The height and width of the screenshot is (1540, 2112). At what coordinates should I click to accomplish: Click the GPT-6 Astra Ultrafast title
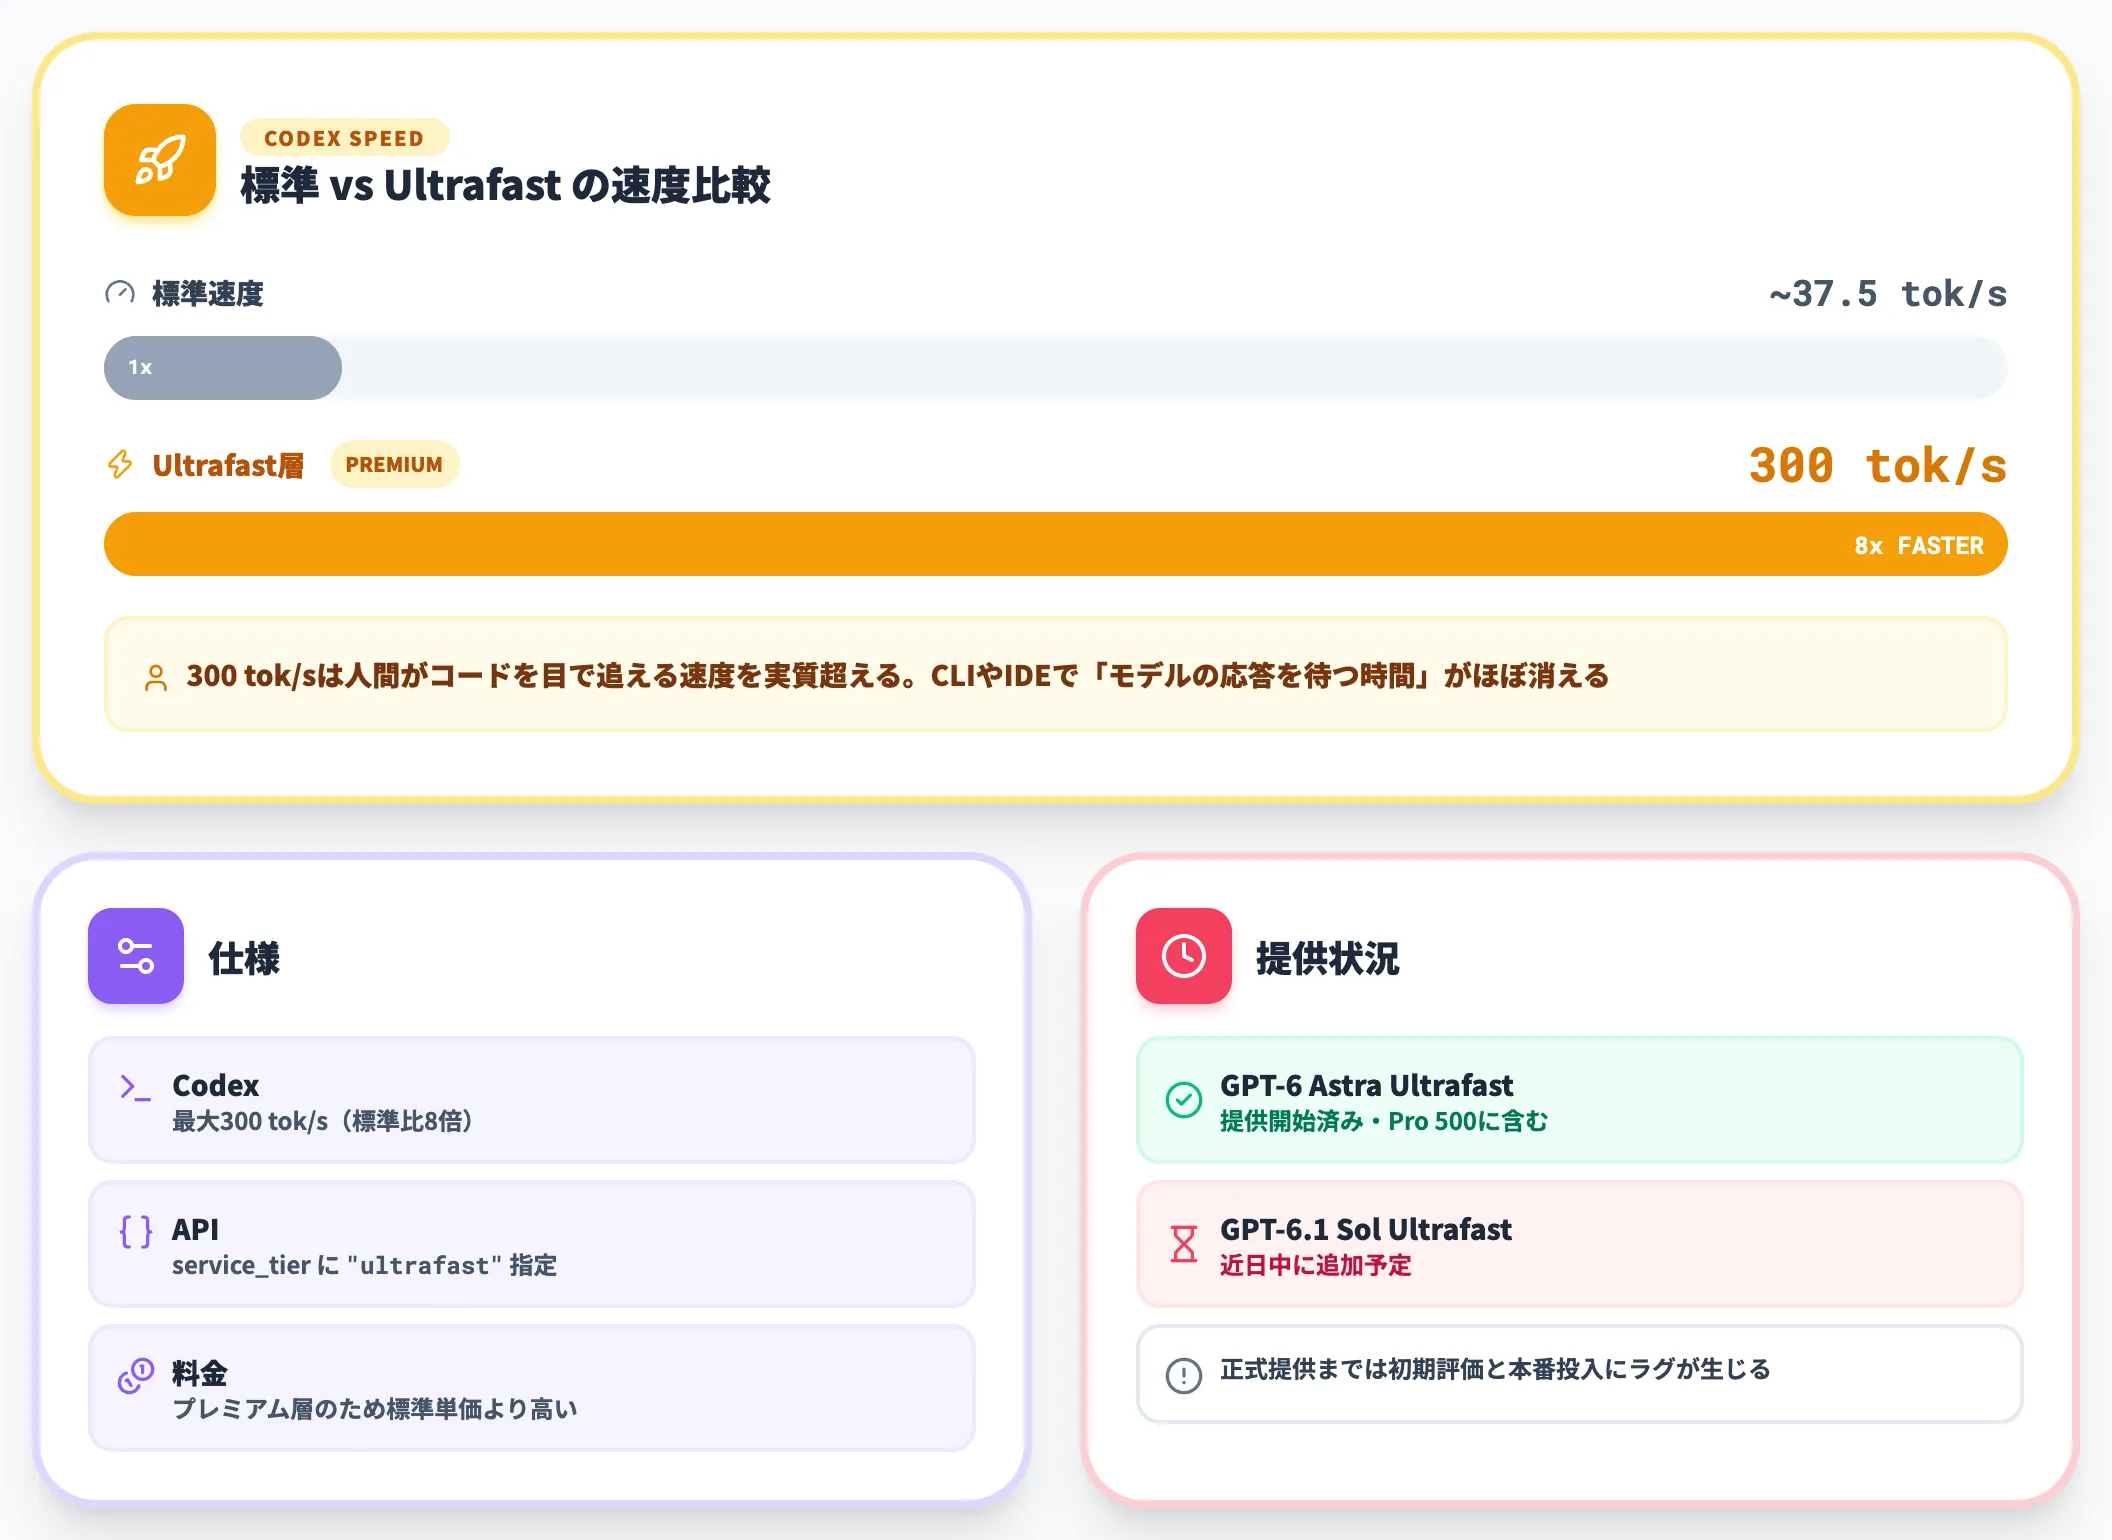tap(1366, 1086)
